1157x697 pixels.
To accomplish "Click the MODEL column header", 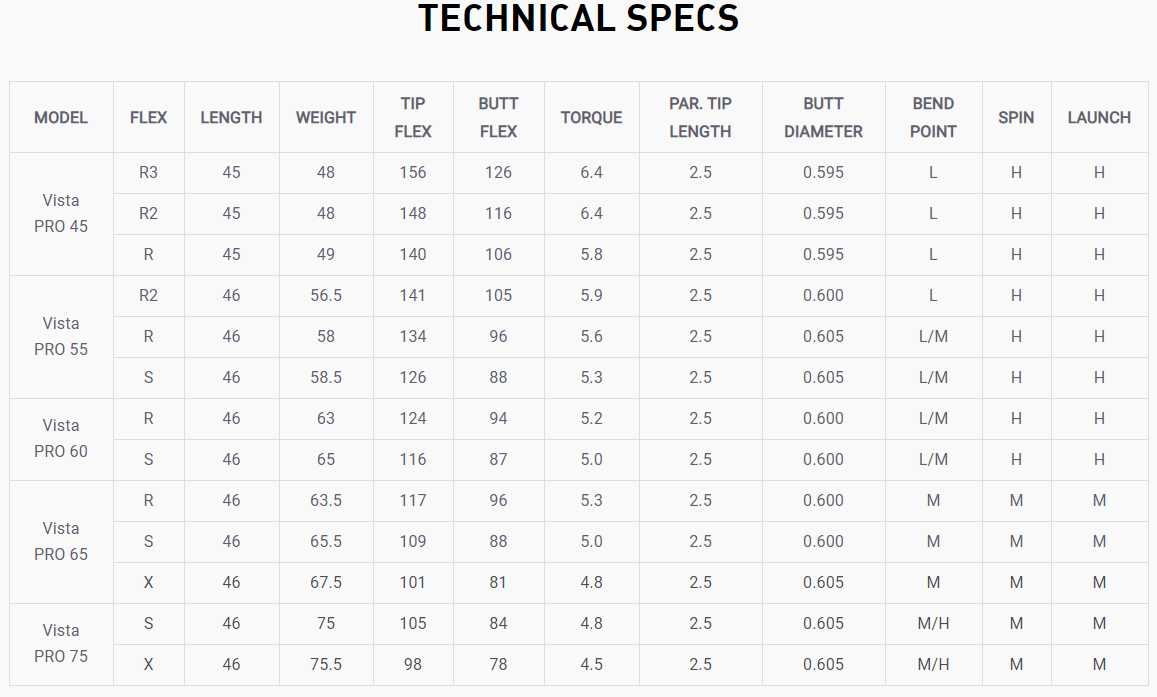I will [61, 117].
